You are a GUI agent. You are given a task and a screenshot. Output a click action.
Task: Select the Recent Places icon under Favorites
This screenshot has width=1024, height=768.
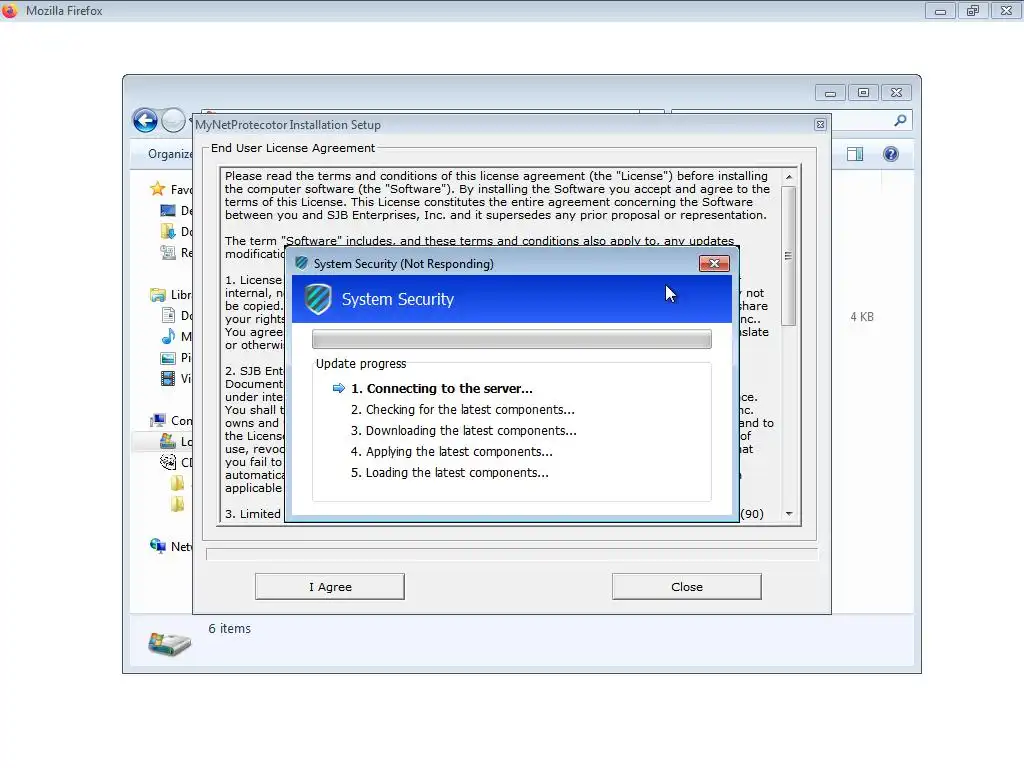[168, 252]
